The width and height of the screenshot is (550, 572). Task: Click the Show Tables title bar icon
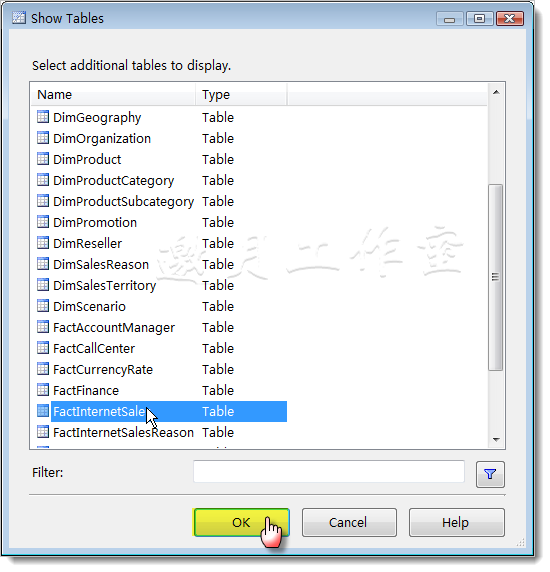click(19, 18)
